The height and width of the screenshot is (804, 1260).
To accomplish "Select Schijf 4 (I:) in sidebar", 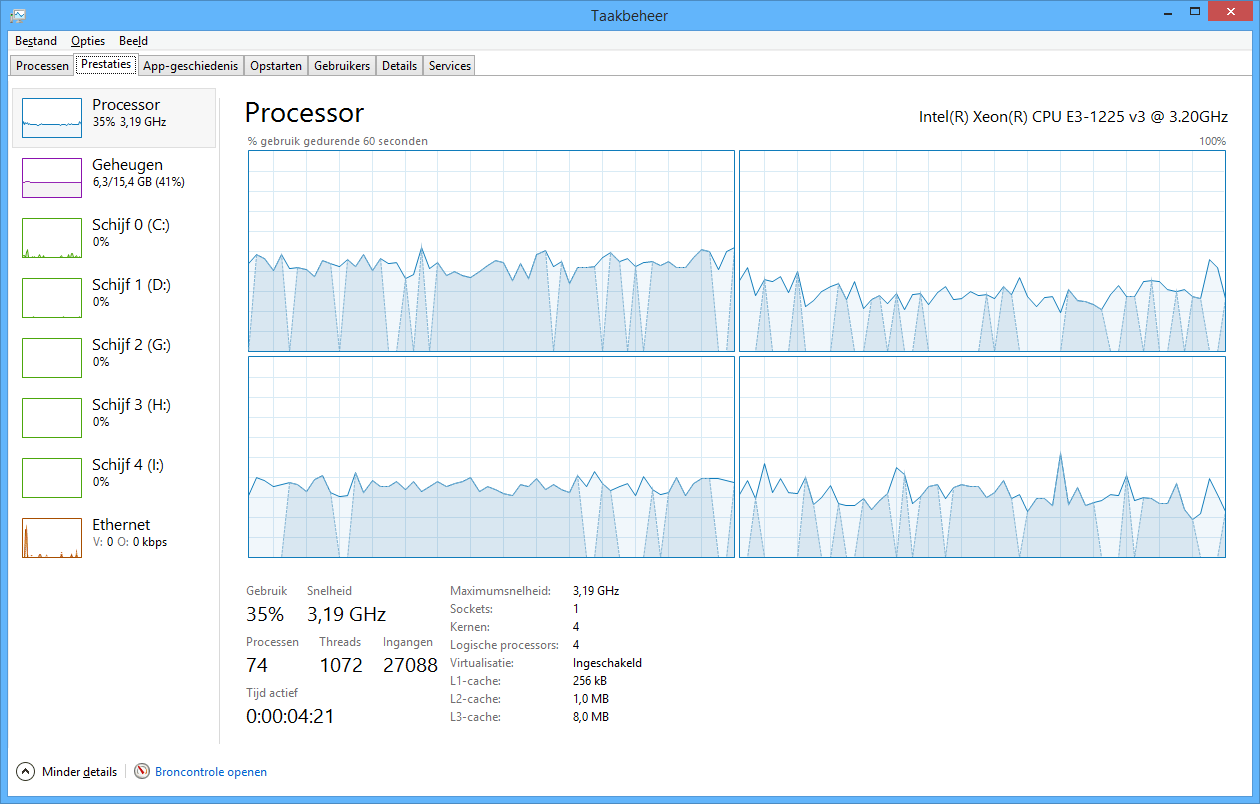I will (113, 478).
